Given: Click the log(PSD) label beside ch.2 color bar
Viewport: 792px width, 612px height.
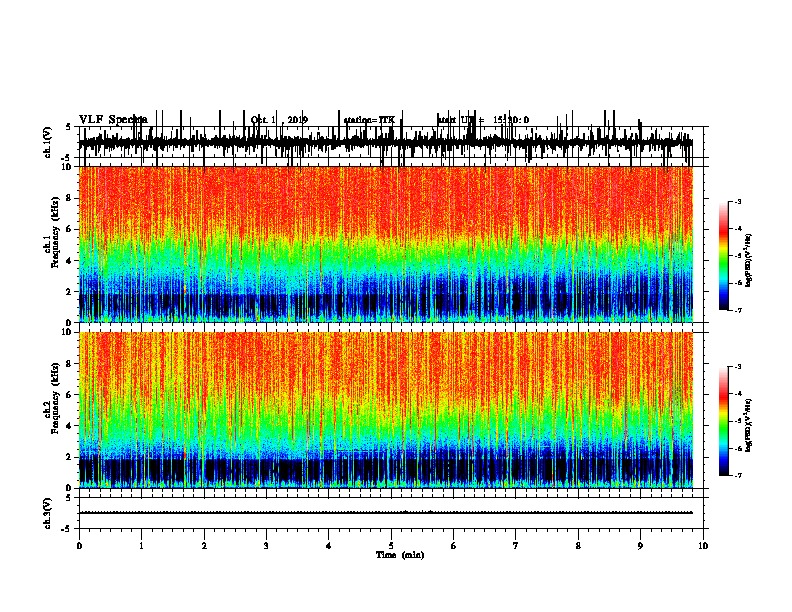Looking at the screenshot, I should click(x=749, y=425).
